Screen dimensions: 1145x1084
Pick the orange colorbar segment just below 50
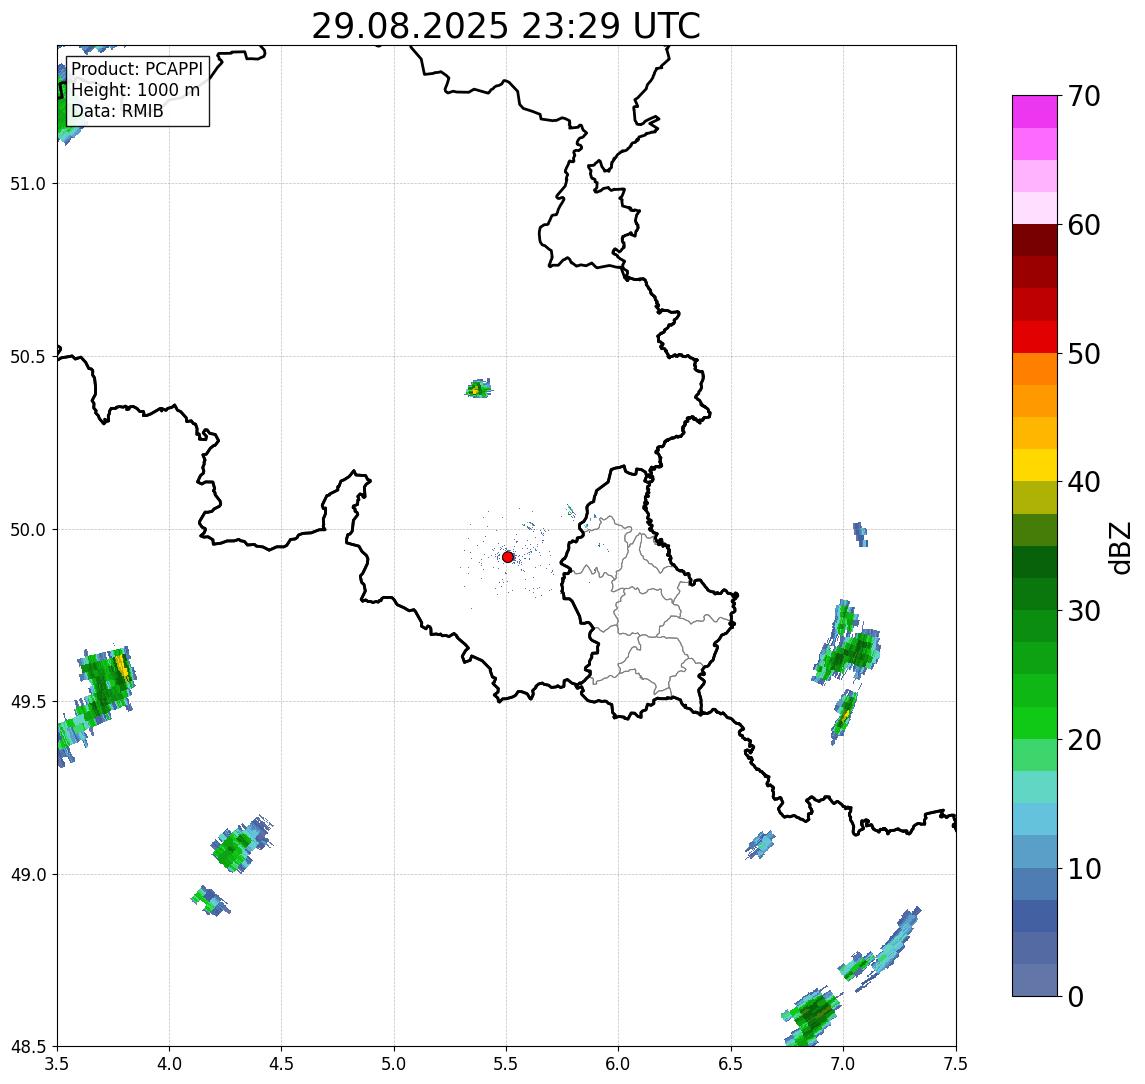tap(1035, 369)
